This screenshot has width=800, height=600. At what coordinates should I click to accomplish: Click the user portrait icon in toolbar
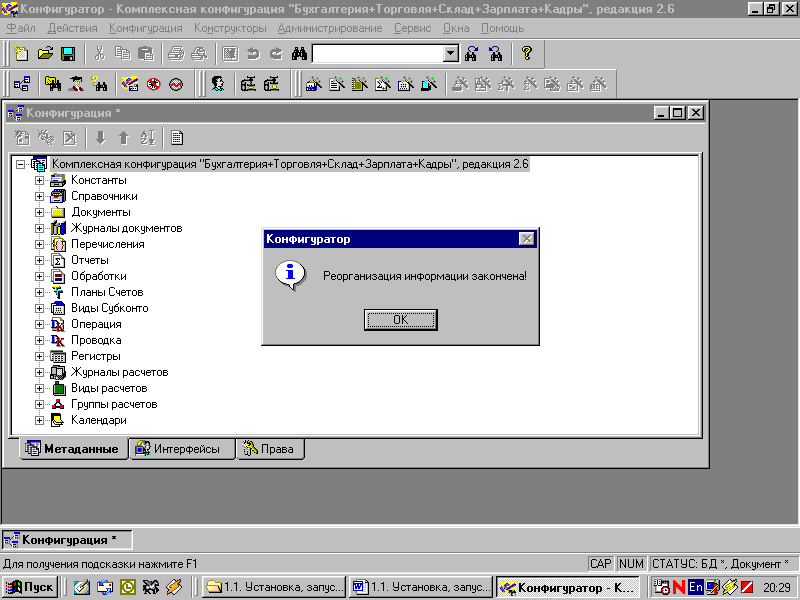point(218,84)
